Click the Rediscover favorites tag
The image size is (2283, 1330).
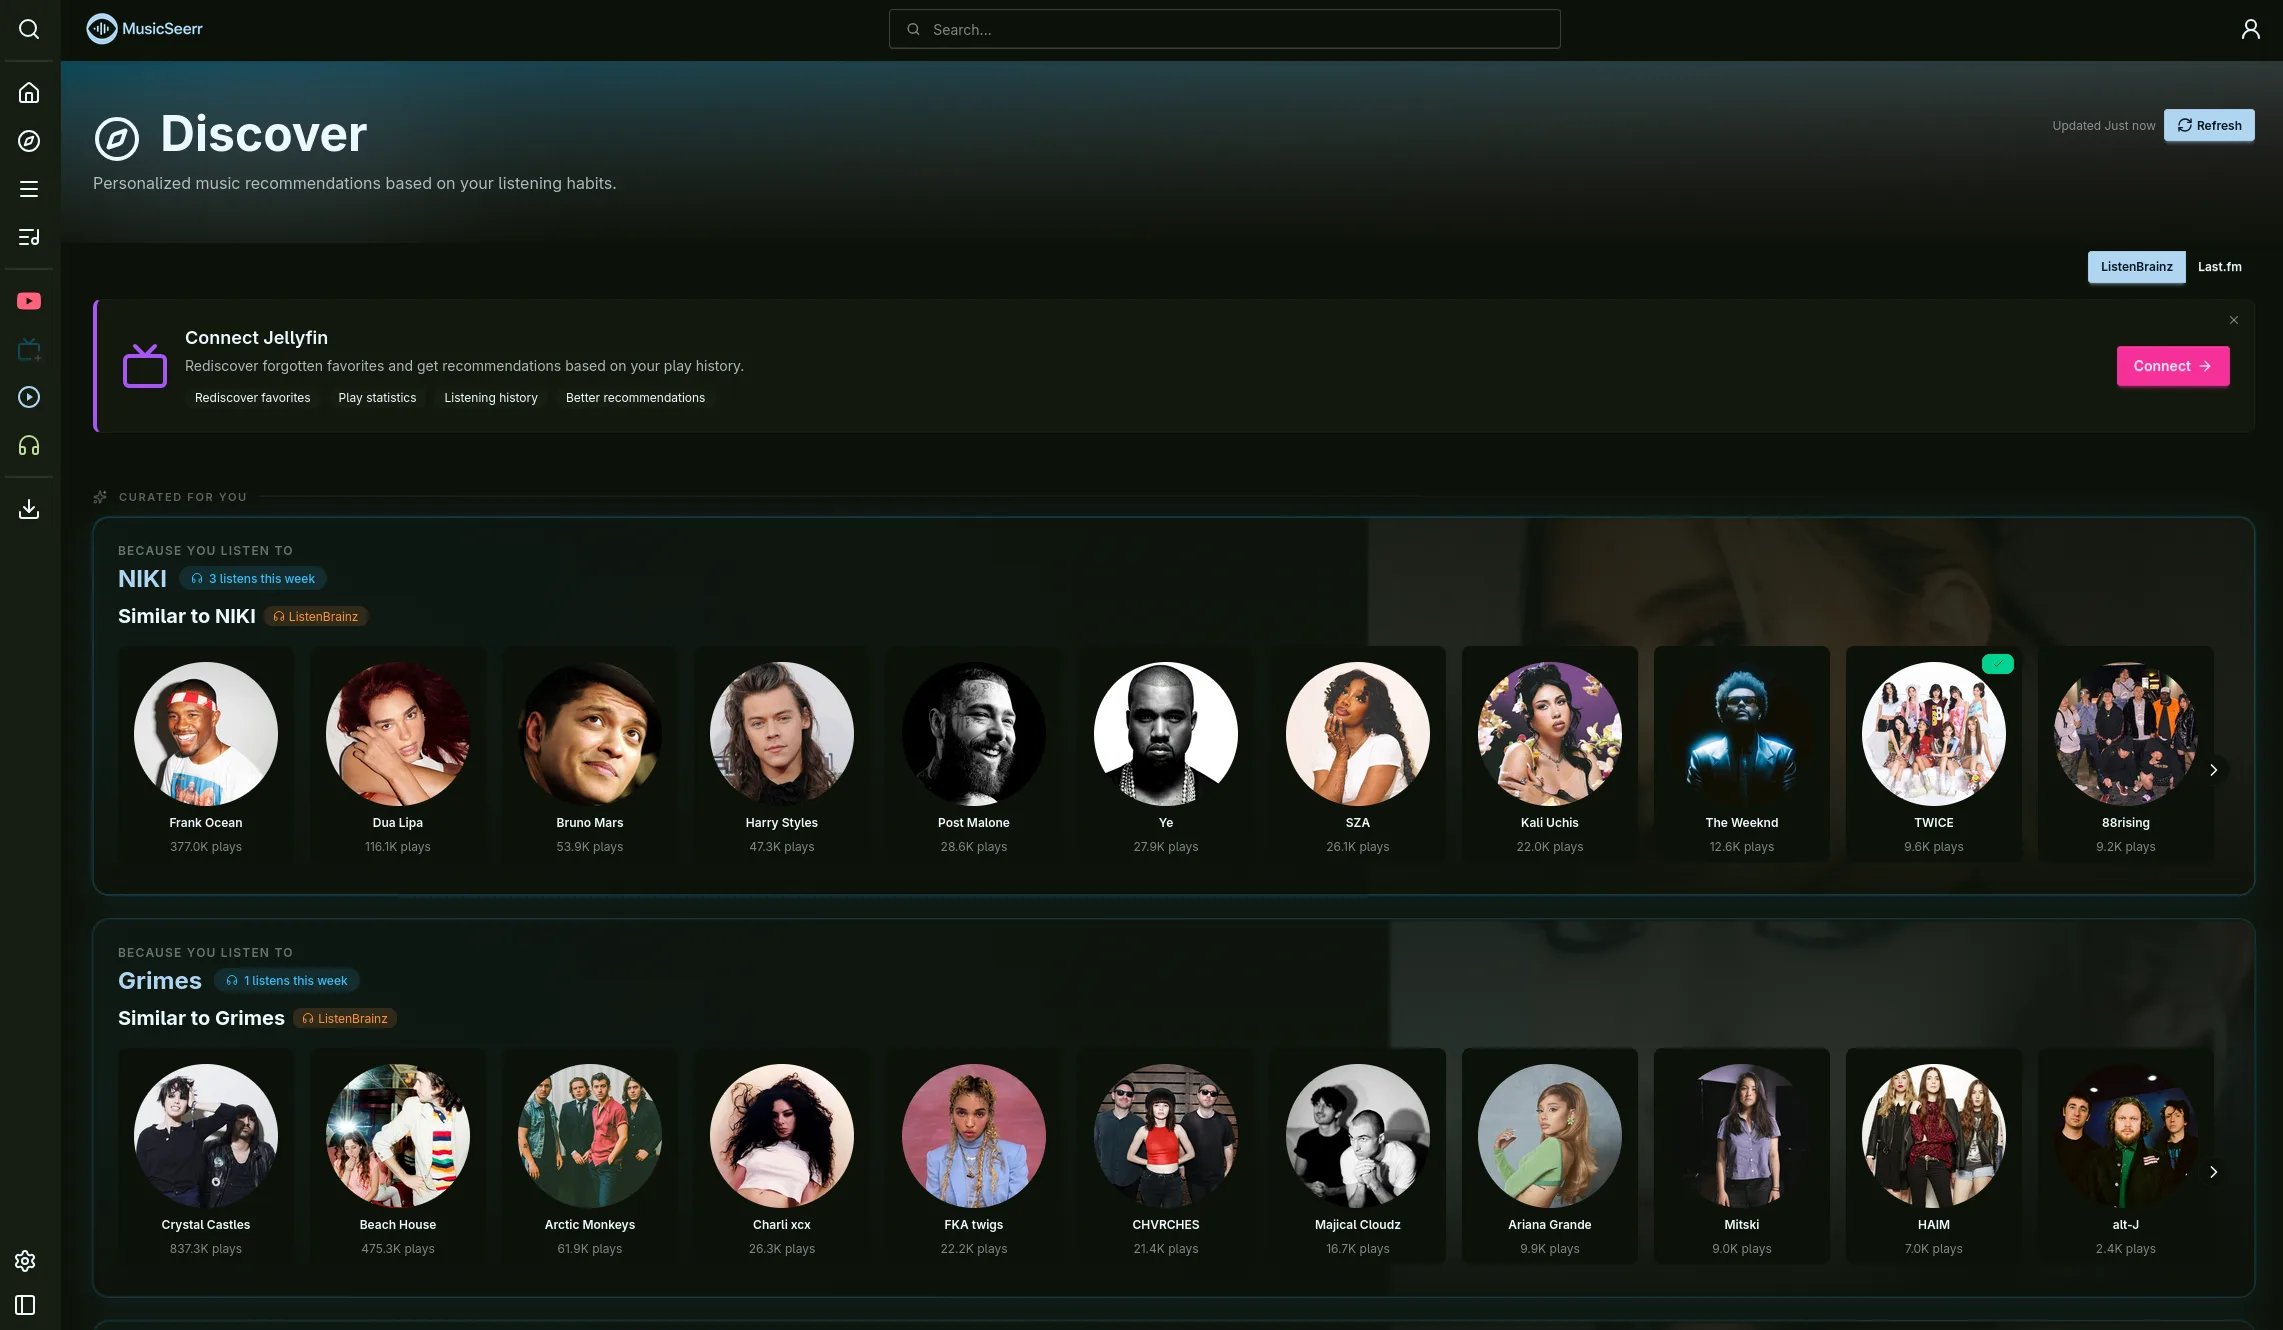252,398
